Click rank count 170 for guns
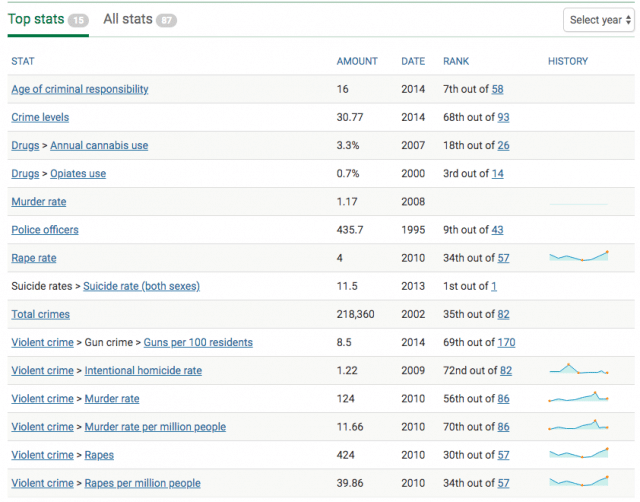The height and width of the screenshot is (502, 640). (506, 342)
